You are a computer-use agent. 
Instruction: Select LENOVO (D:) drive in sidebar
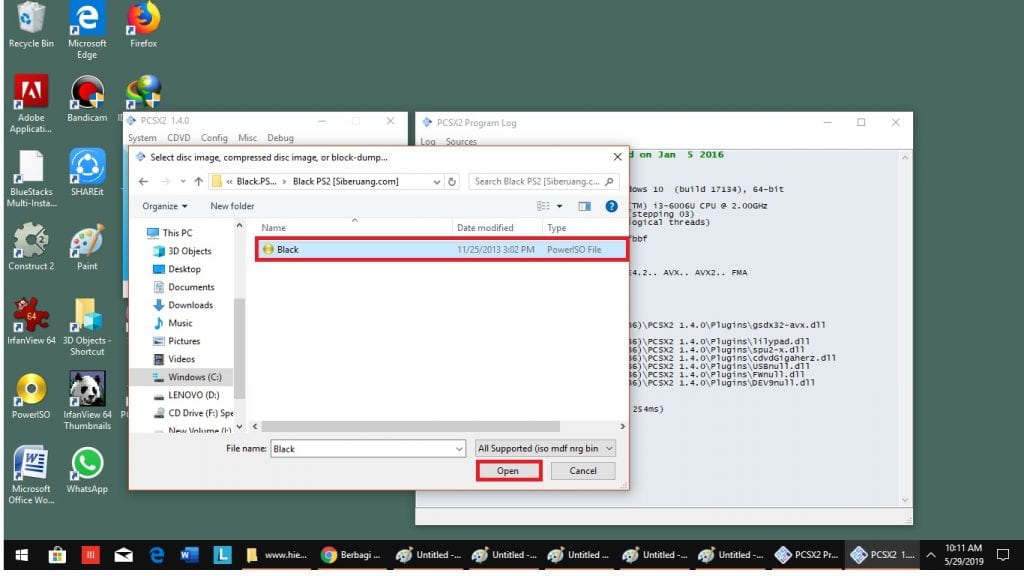click(192, 395)
